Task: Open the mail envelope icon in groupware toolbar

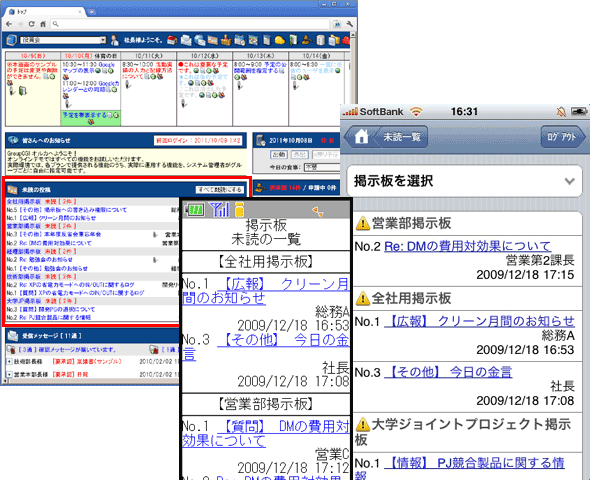Action: coord(186,40)
